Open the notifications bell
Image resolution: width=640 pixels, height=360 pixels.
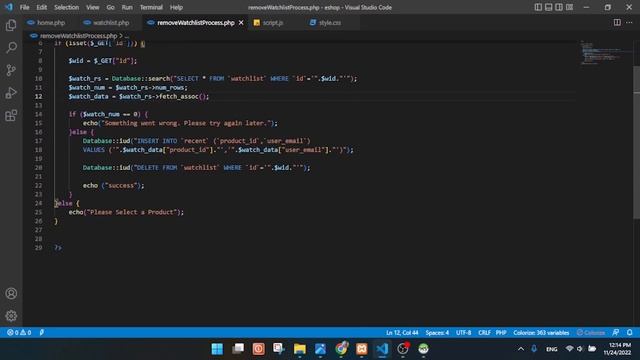(629, 333)
